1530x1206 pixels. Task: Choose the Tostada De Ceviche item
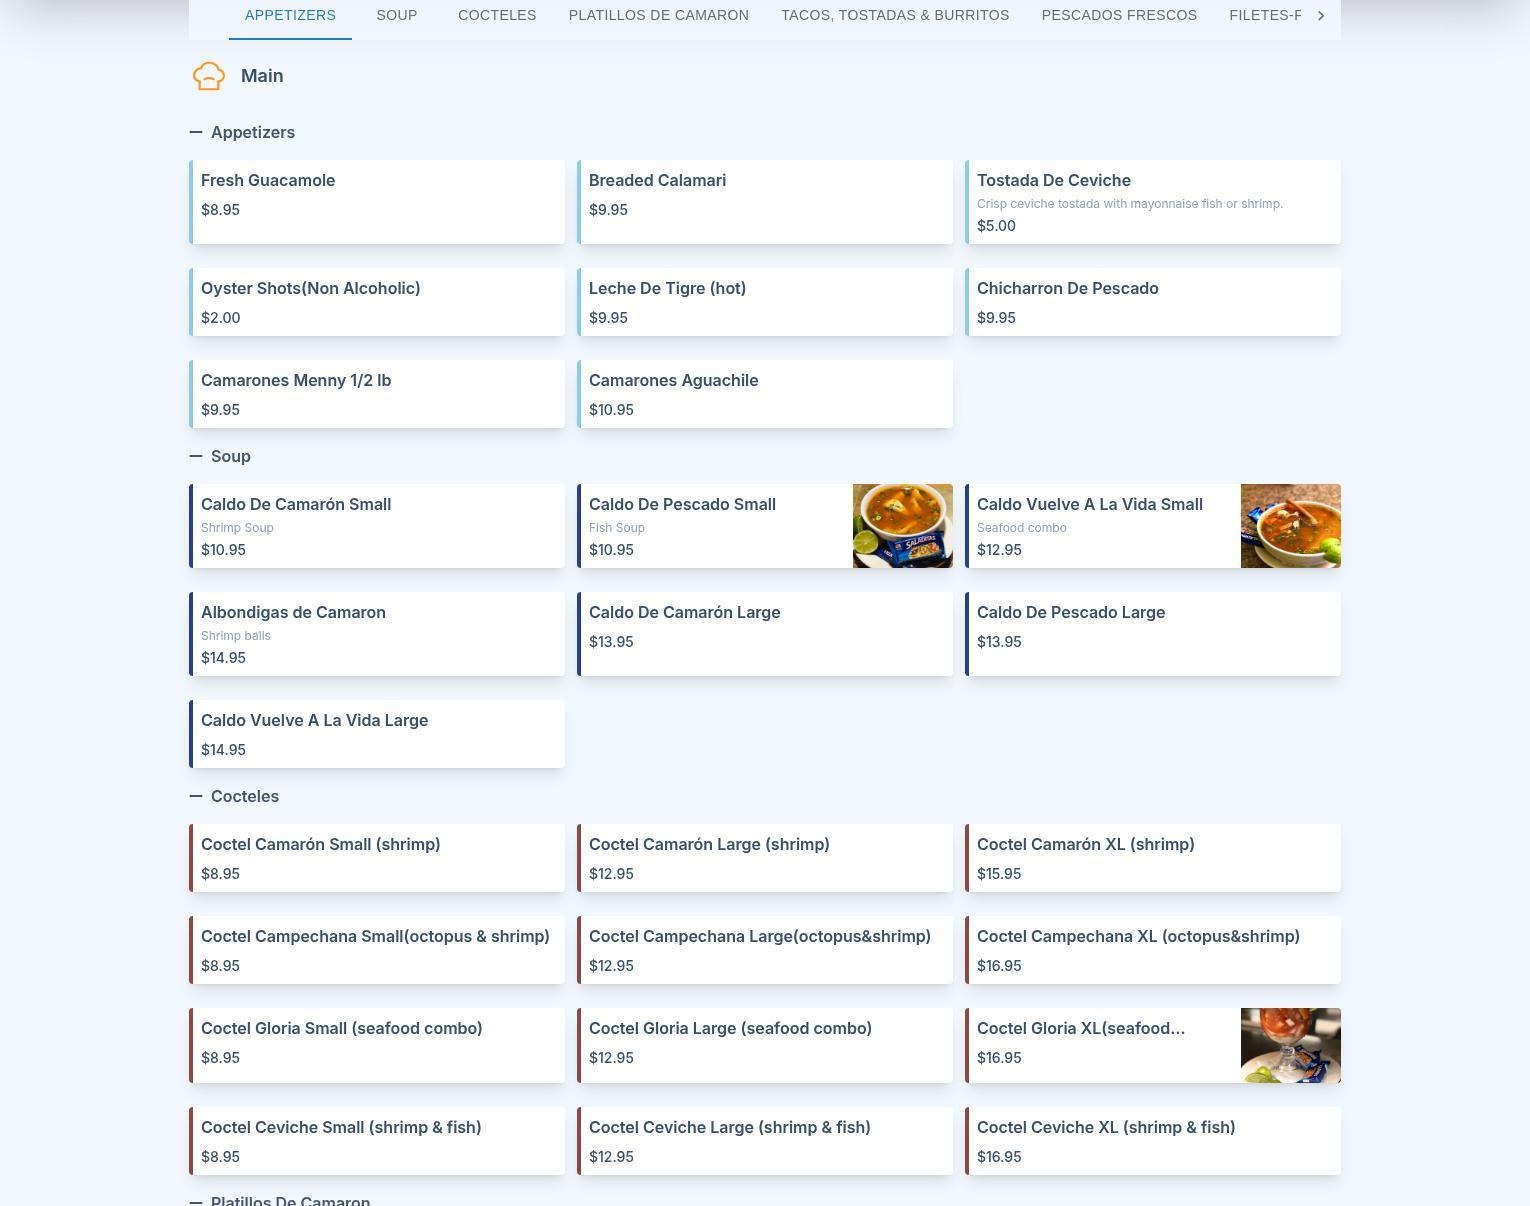click(1153, 202)
